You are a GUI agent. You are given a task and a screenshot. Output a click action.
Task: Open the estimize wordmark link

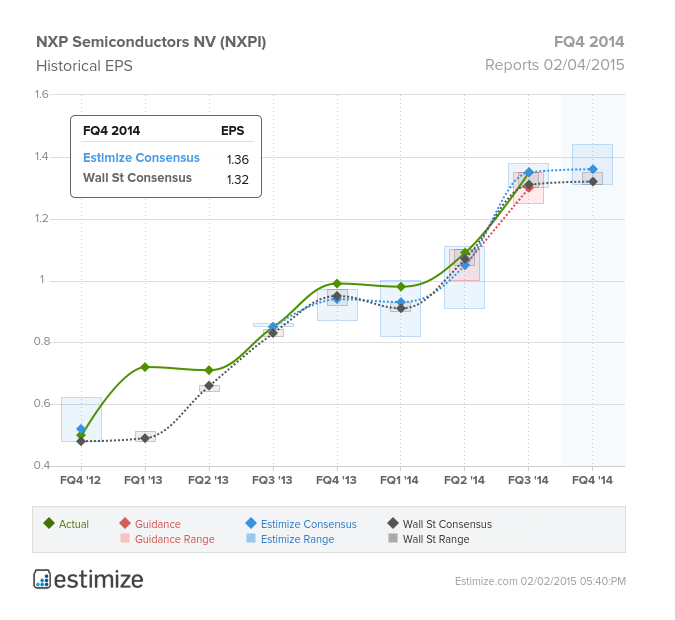(99, 580)
